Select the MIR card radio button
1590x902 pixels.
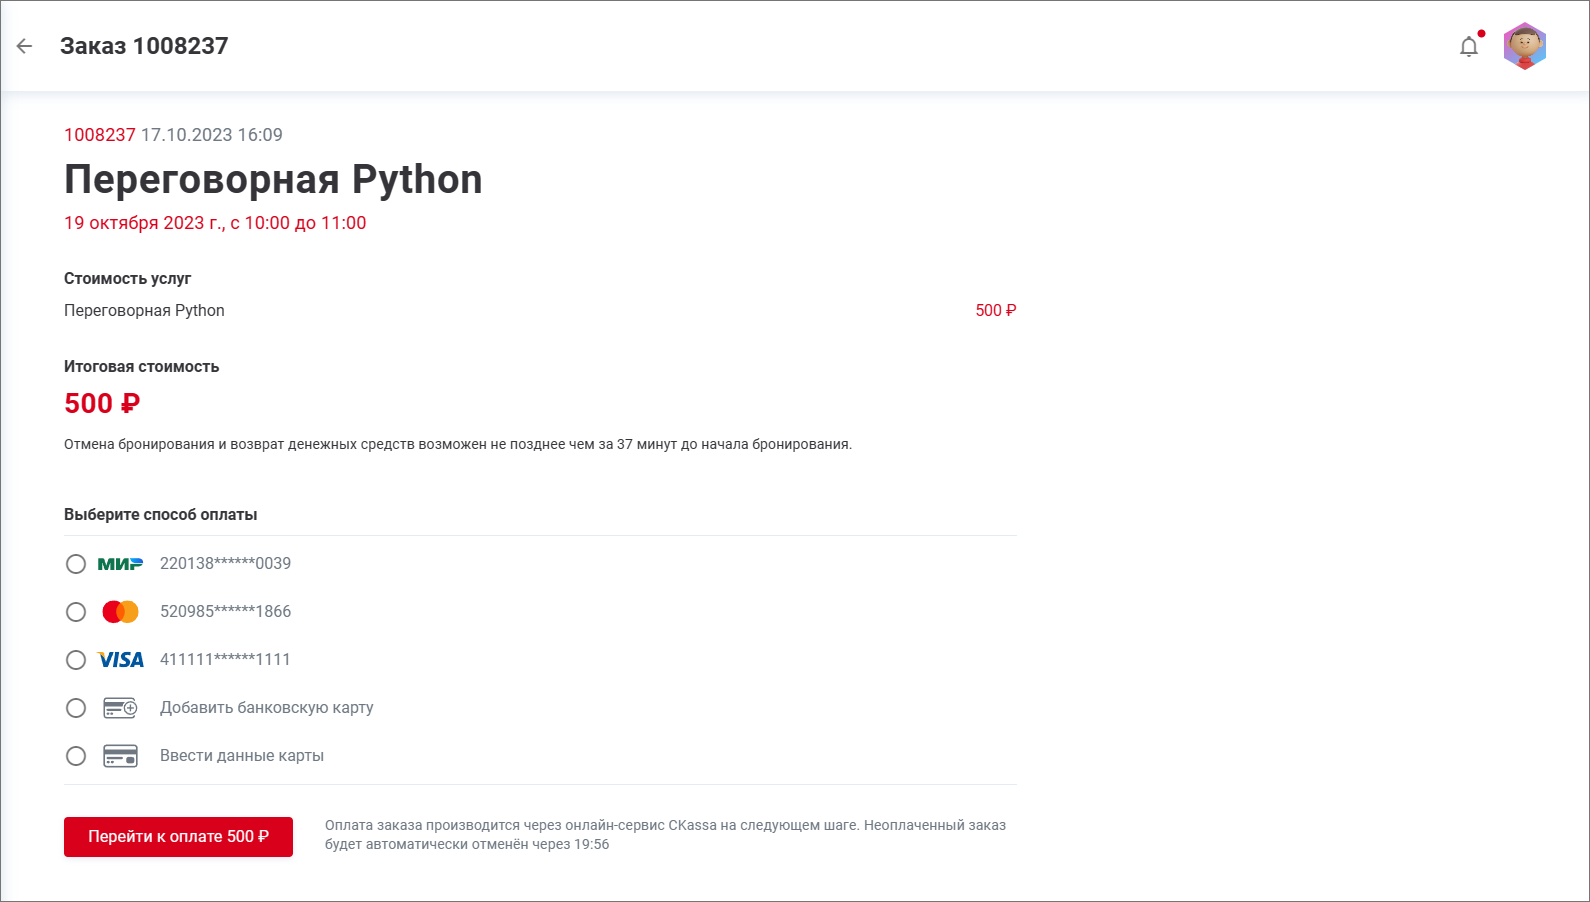[x=76, y=564]
